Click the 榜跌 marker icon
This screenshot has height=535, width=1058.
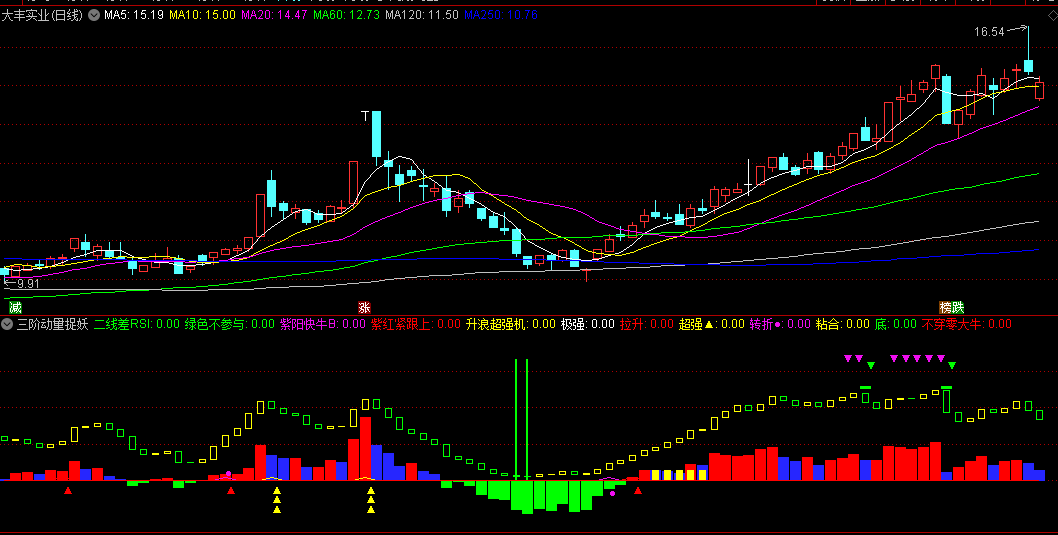(x=951, y=308)
